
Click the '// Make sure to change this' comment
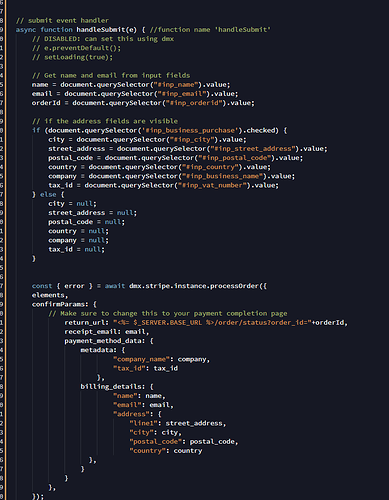(x=168, y=314)
